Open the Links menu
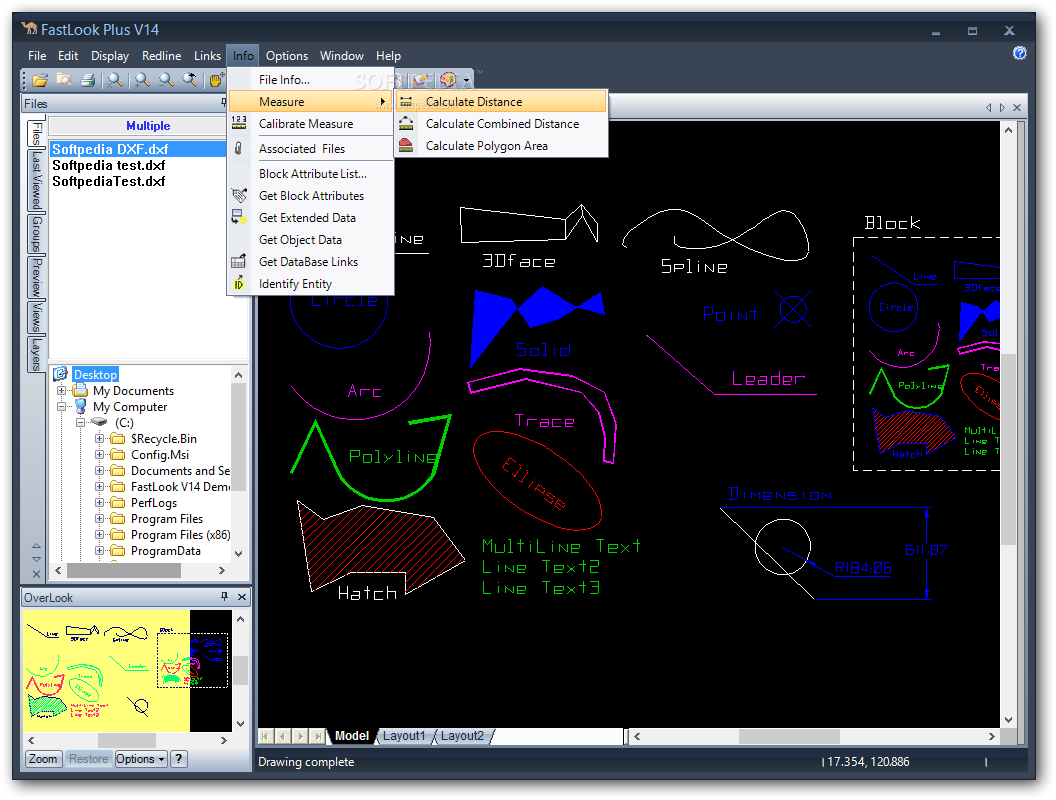 click(x=207, y=56)
